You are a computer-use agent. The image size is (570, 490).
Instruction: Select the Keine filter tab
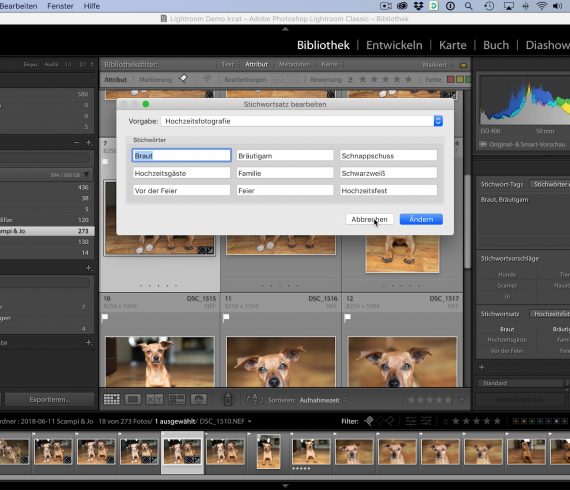329,64
